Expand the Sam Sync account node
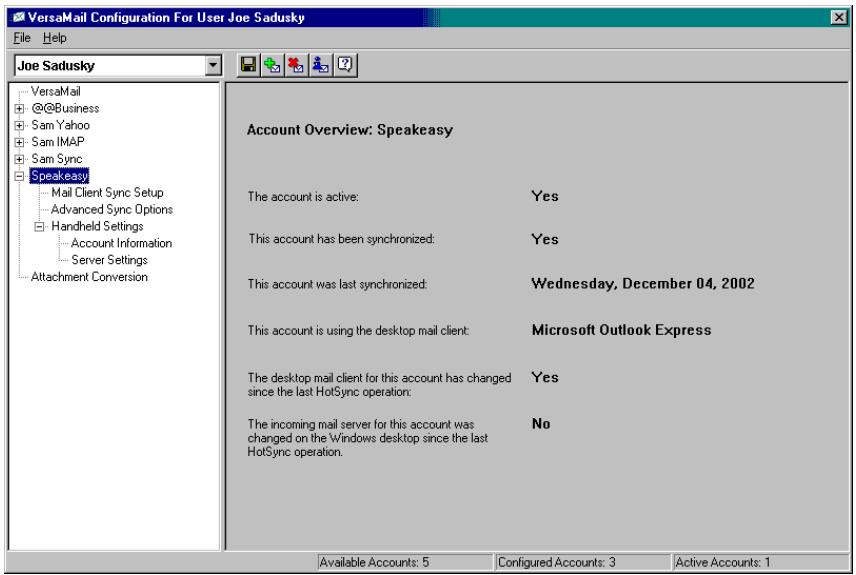 [20, 159]
